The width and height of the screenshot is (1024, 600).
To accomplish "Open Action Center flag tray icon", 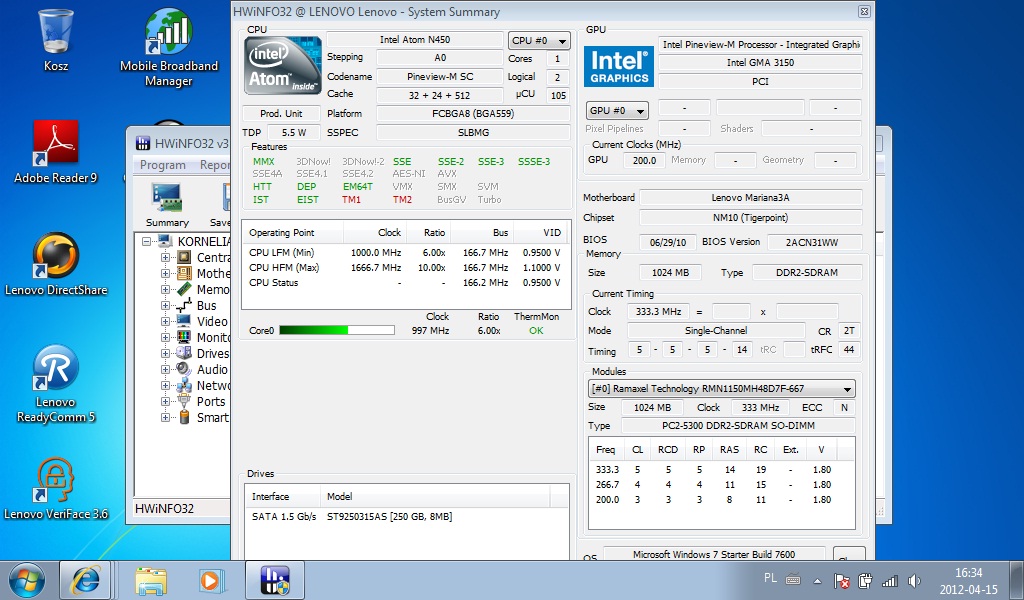I will (x=842, y=580).
